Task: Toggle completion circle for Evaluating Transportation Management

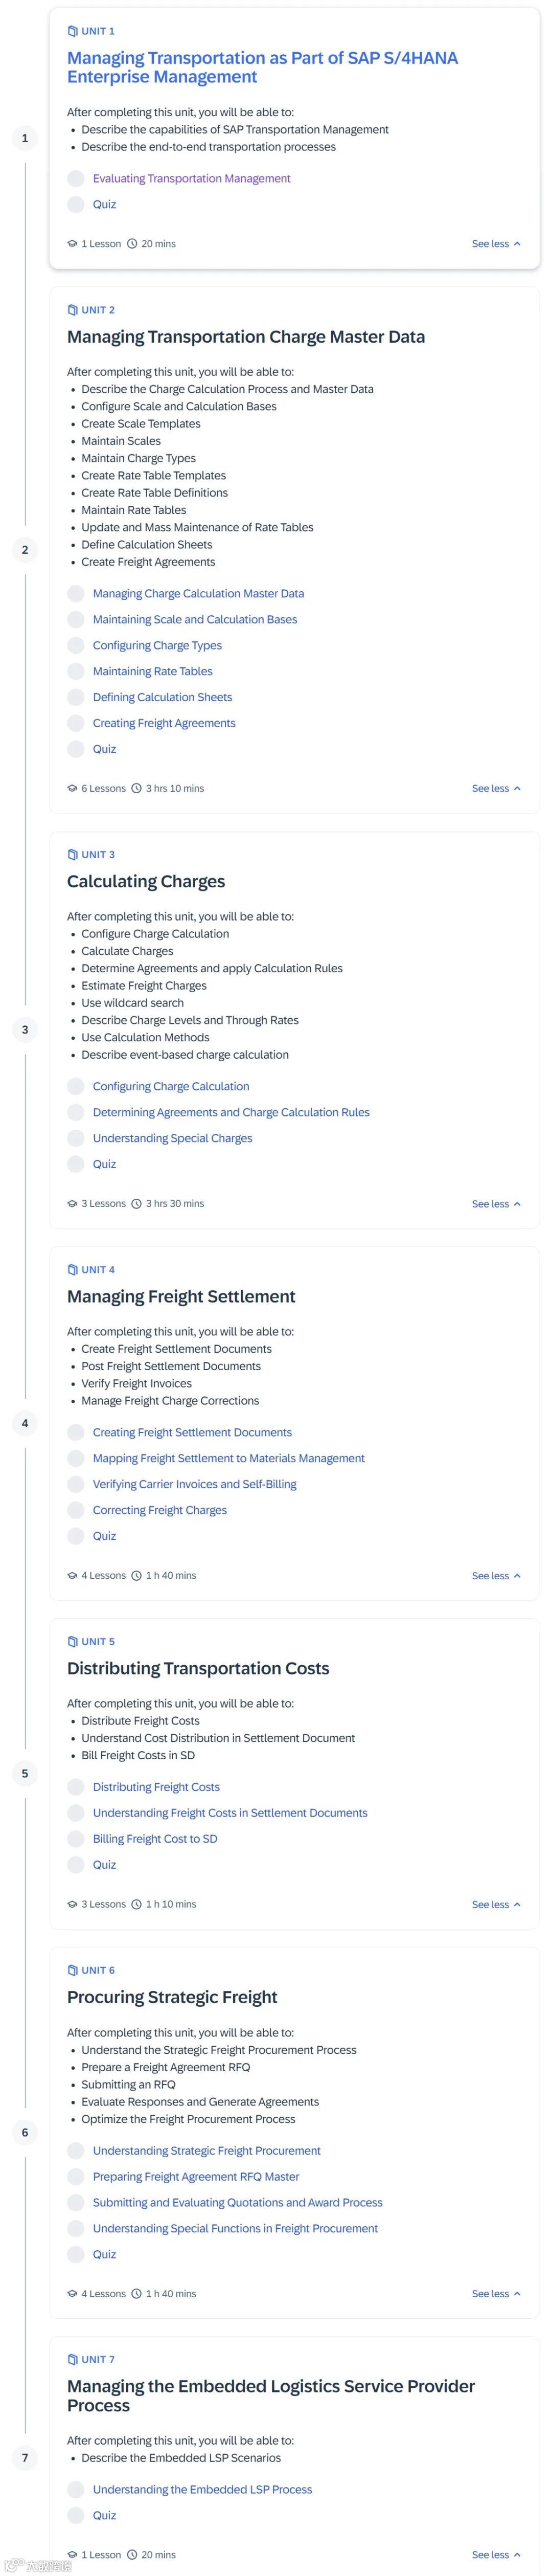Action: [x=76, y=179]
